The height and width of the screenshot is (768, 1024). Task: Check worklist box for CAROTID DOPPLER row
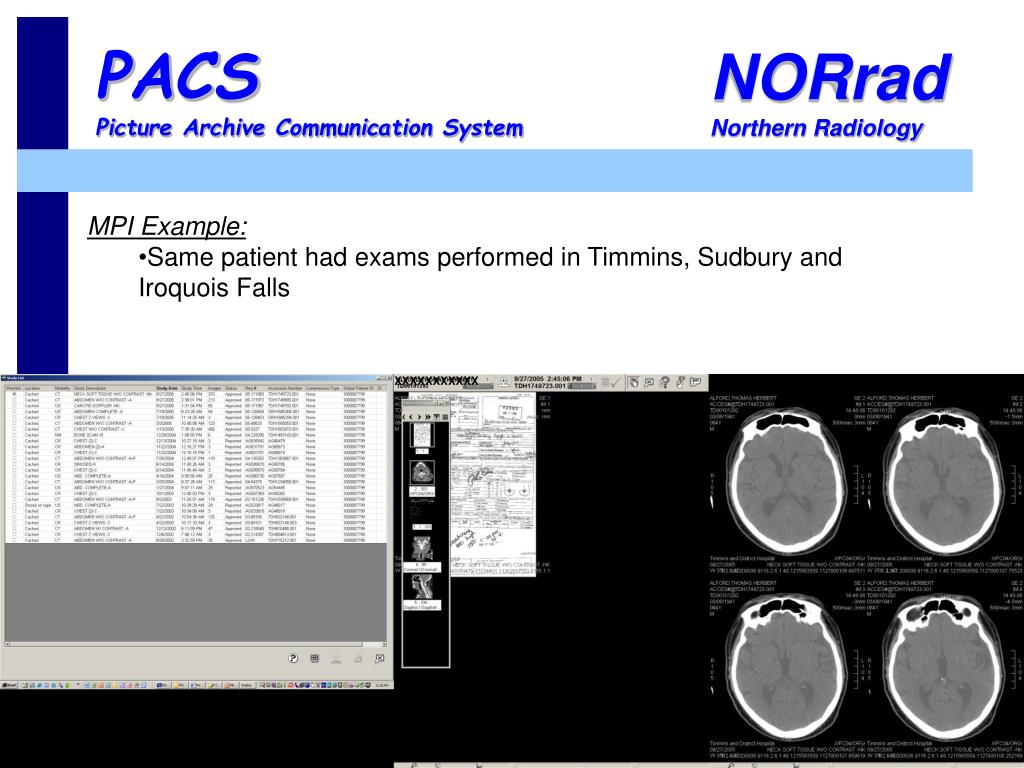pos(14,406)
